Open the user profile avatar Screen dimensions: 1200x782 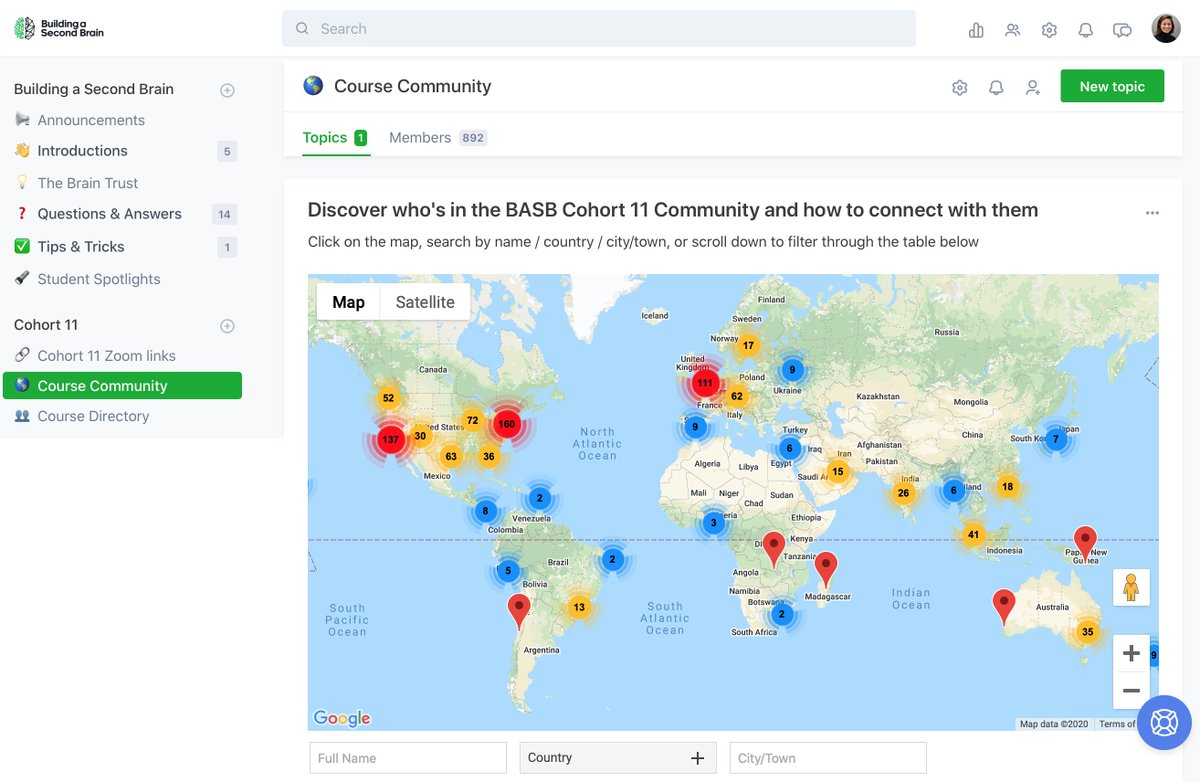click(x=1166, y=29)
